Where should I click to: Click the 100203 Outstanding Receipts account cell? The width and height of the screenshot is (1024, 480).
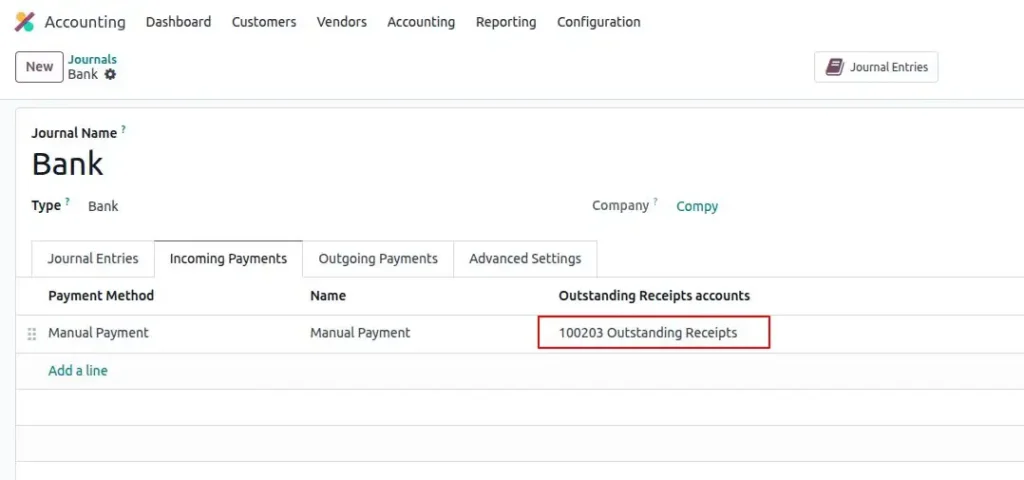click(654, 332)
